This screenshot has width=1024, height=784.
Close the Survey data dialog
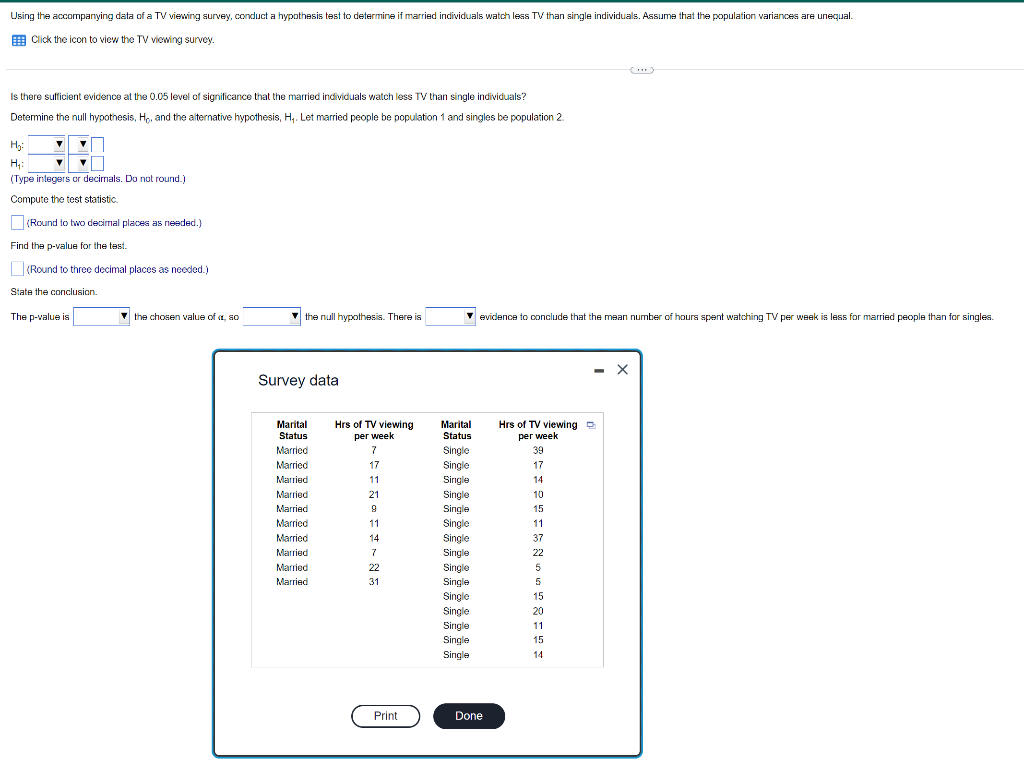(622, 370)
